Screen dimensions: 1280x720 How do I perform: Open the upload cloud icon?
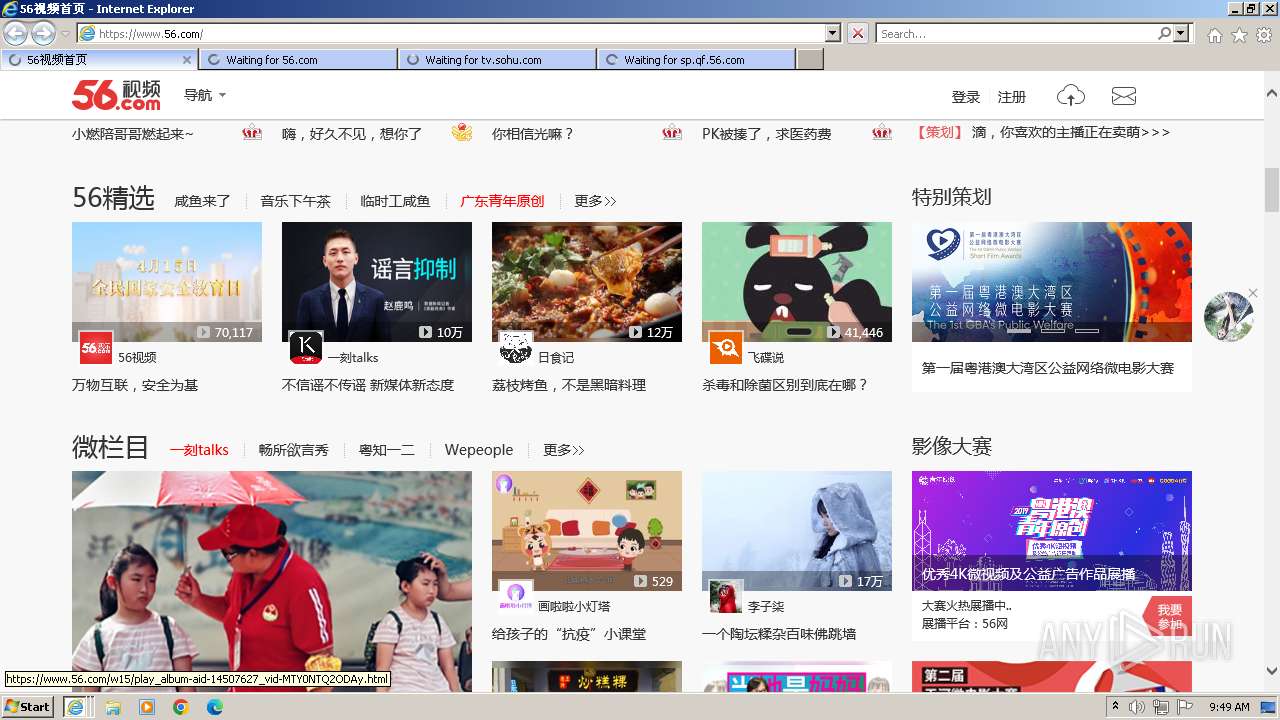[x=1070, y=96]
